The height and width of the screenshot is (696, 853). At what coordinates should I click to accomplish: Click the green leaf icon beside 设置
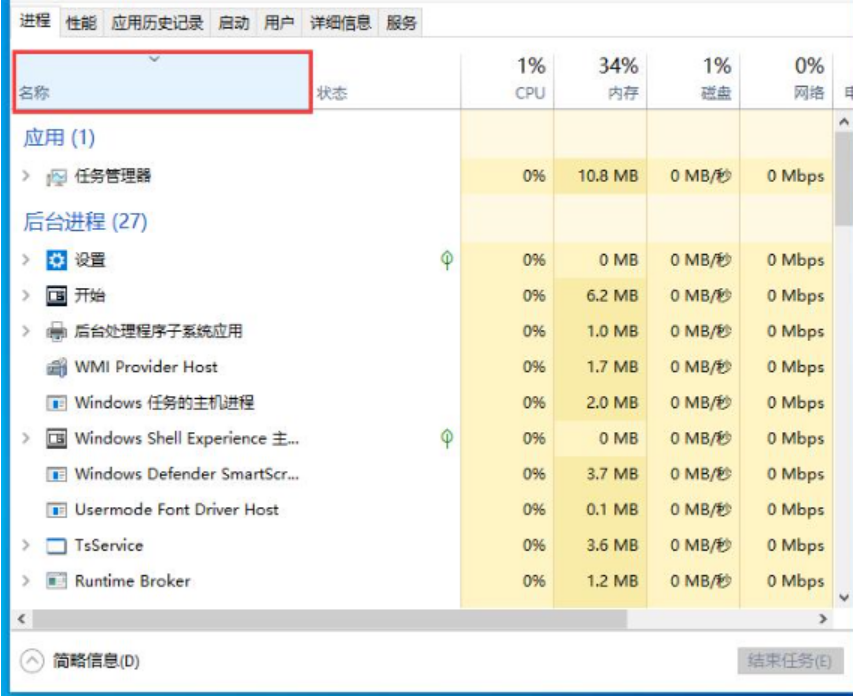pos(447,260)
